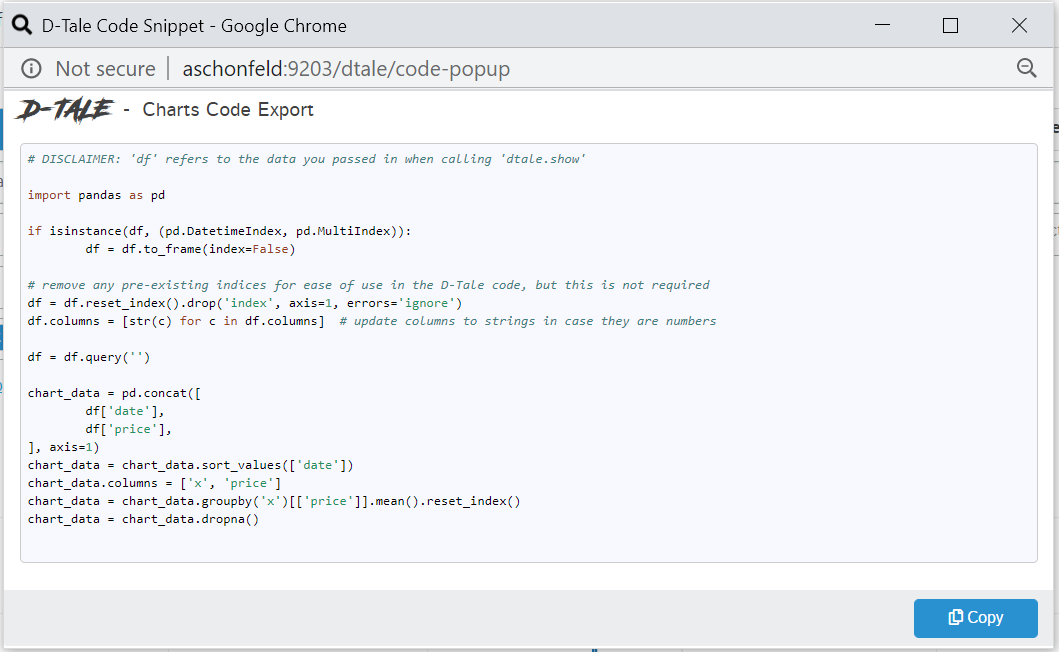This screenshot has height=652, width=1059.
Task: Click the 'update columns to strings' comment
Action: pyautogui.click(x=527, y=321)
